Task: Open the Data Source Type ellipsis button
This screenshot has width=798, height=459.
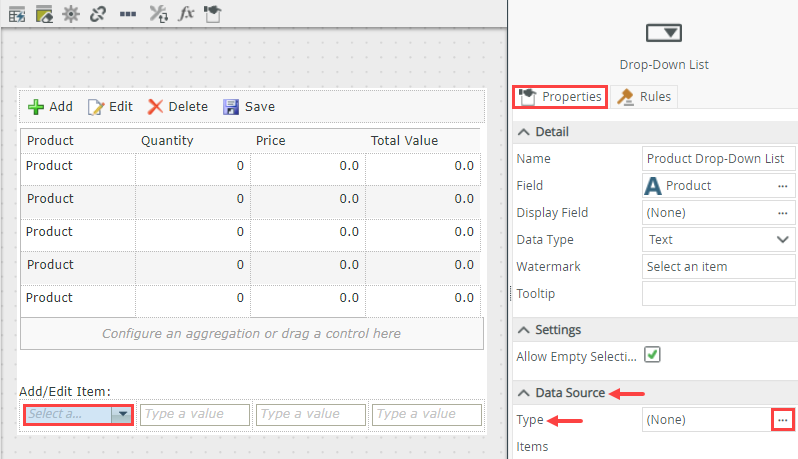Action: tap(783, 420)
